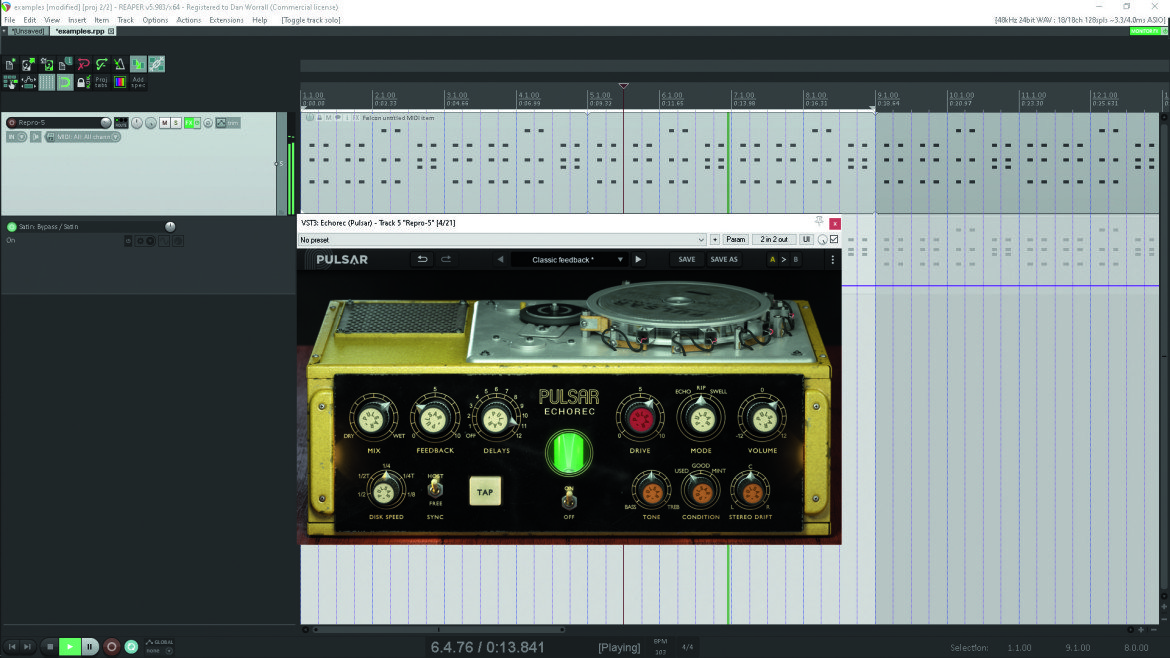
Task: Click the SAVE AS button in Pulsar
Action: pyautogui.click(x=724, y=260)
